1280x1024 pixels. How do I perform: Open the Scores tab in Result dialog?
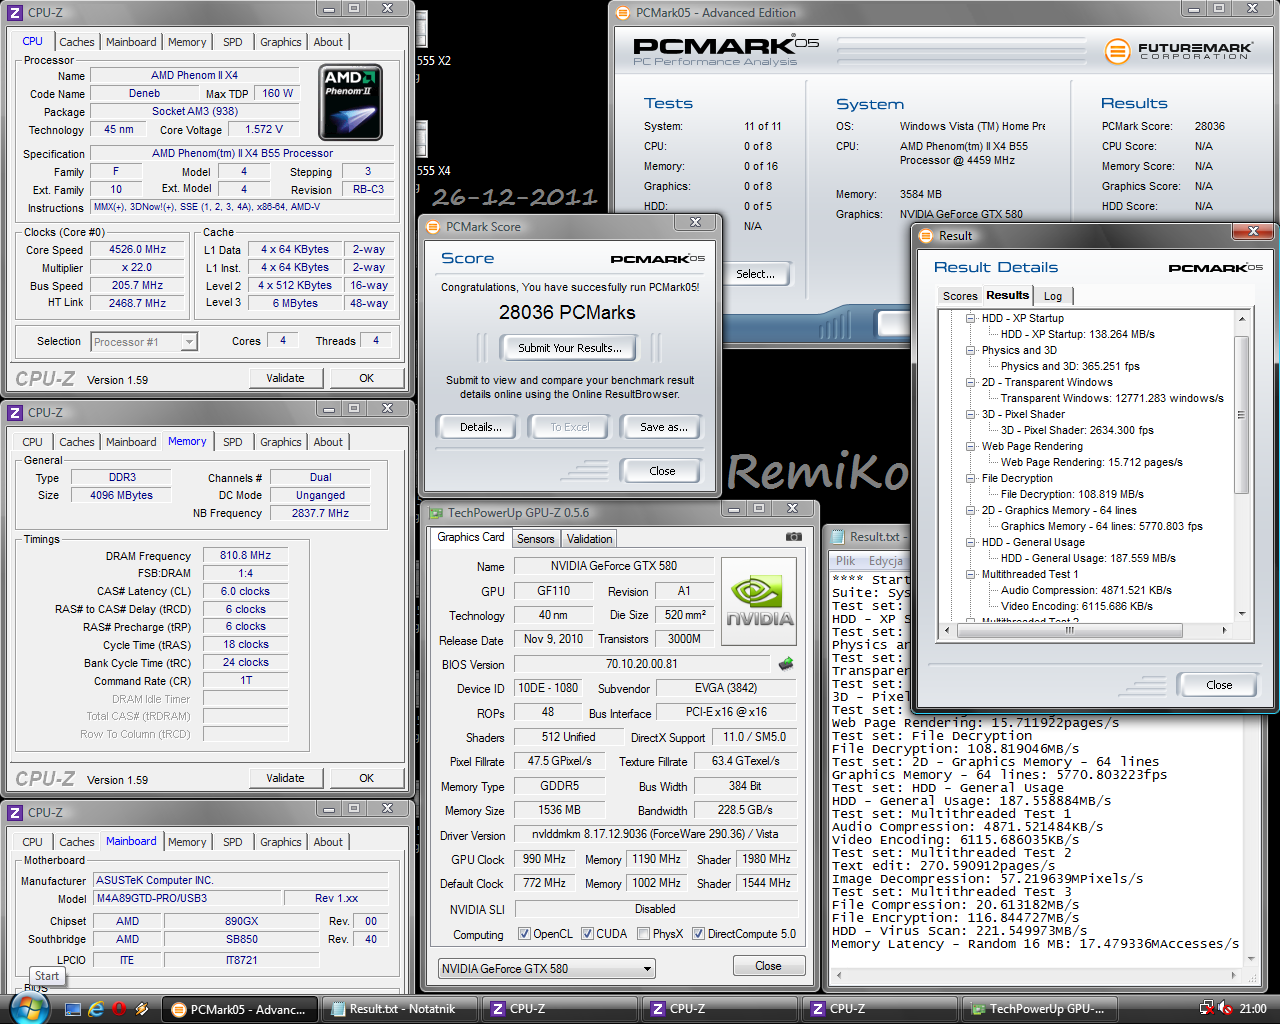[960, 296]
